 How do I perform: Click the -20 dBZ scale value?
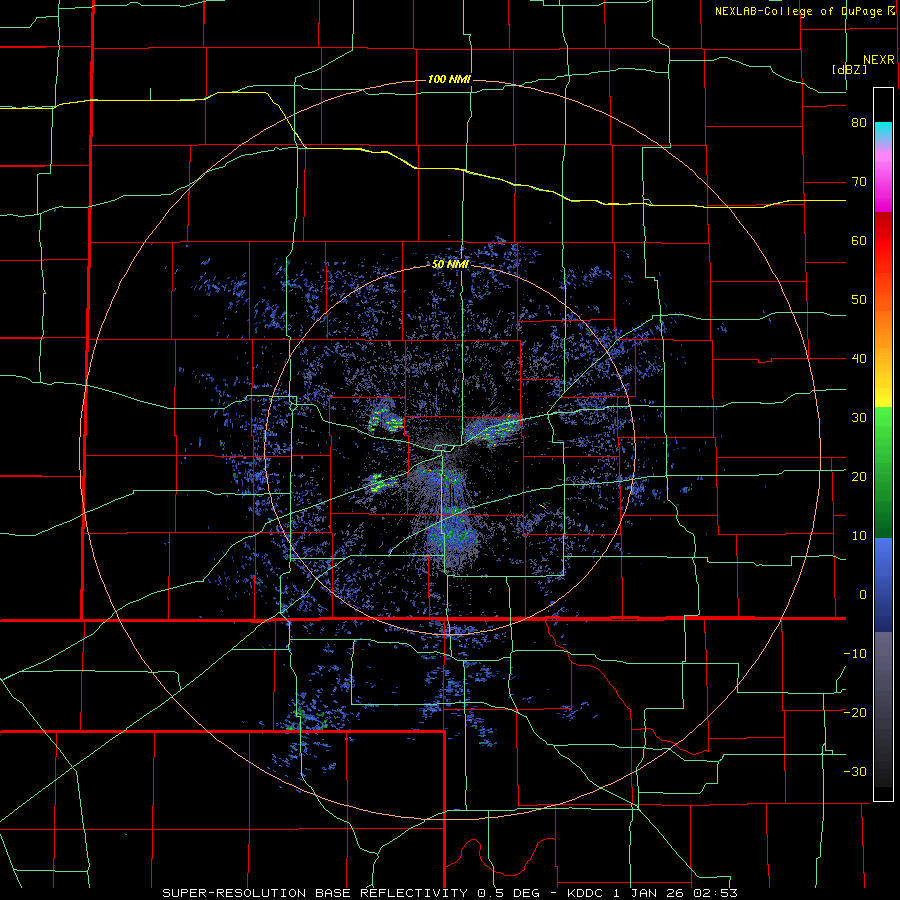pos(855,713)
